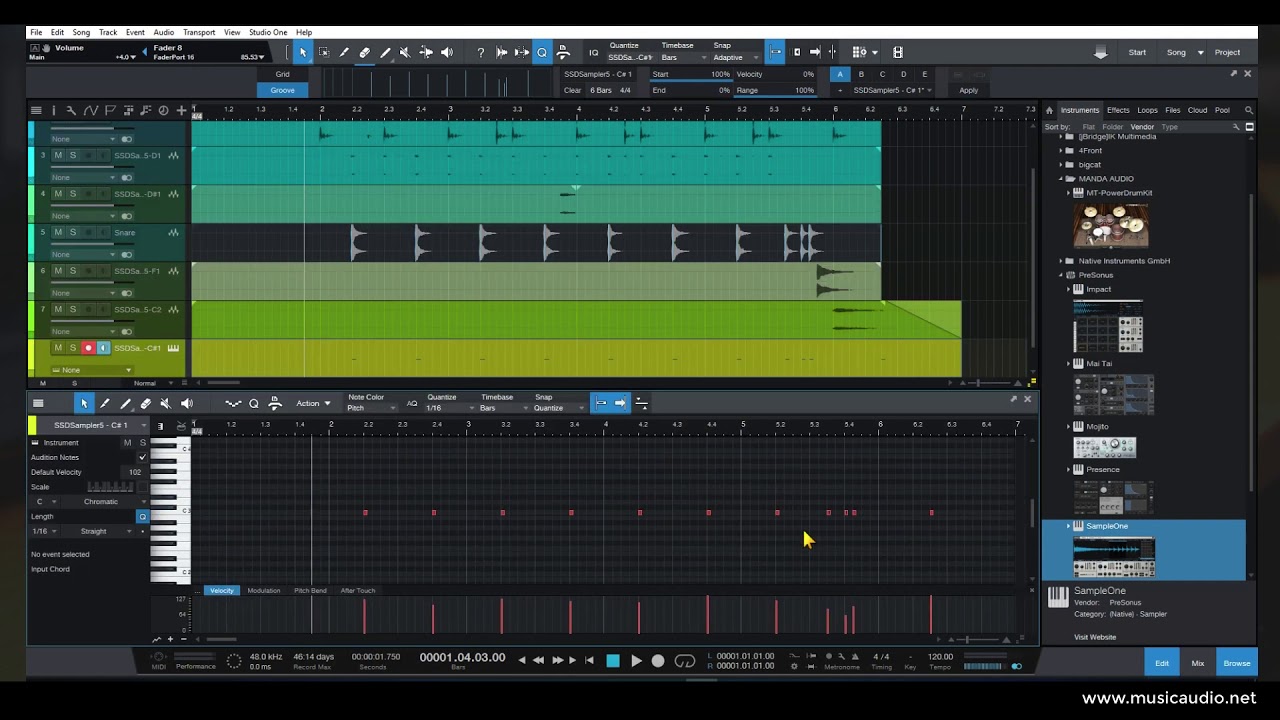Click the Play button in transport
The height and width of the screenshot is (720, 1280).
(x=635, y=661)
